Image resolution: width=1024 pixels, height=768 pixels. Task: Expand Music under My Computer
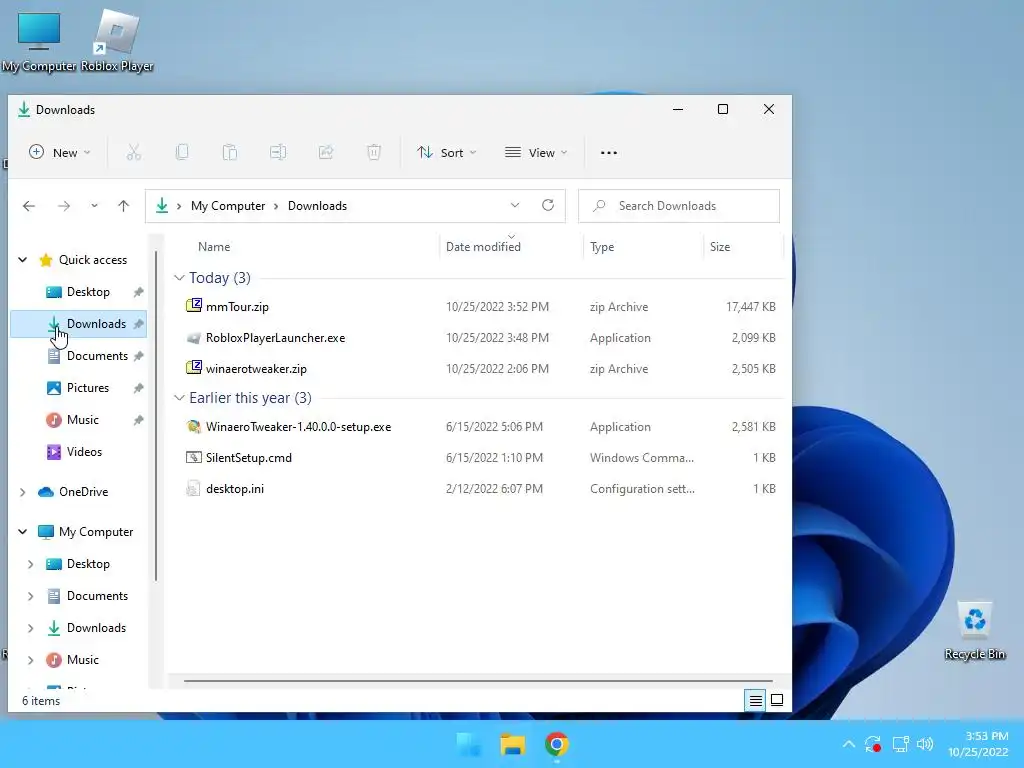click(30, 660)
